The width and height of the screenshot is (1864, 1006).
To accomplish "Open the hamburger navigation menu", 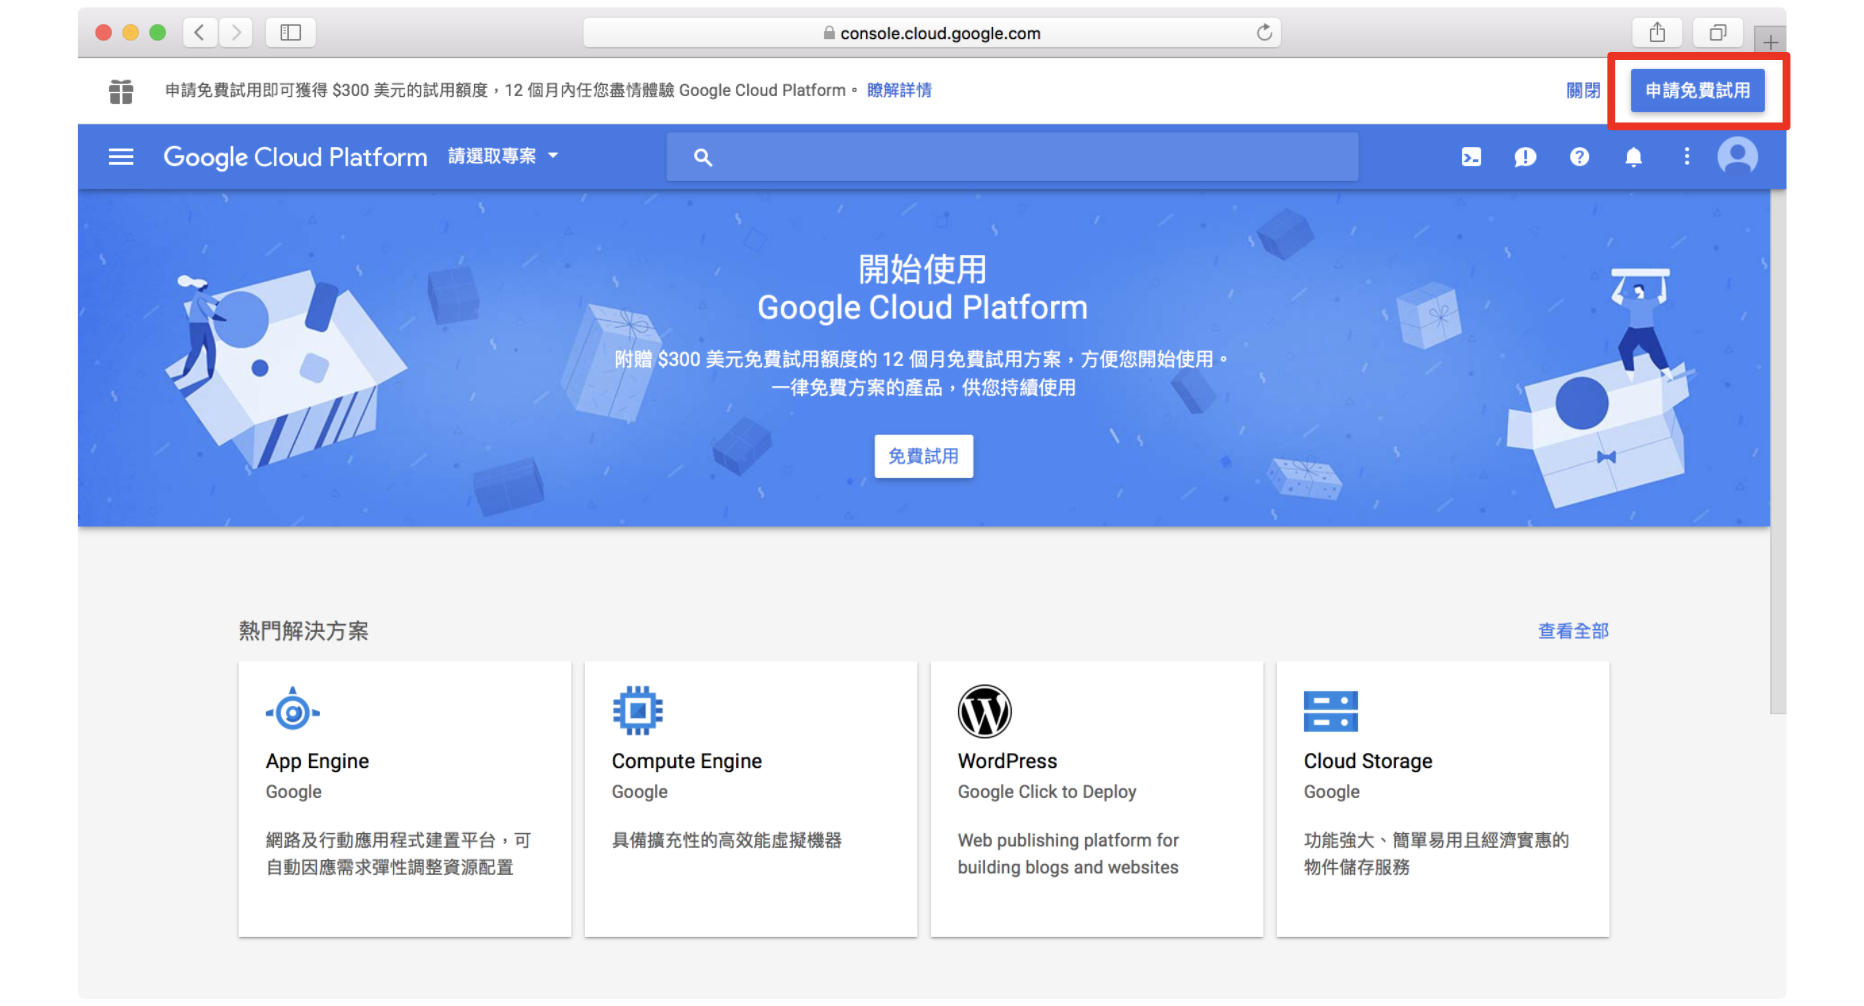I will pyautogui.click(x=121, y=157).
